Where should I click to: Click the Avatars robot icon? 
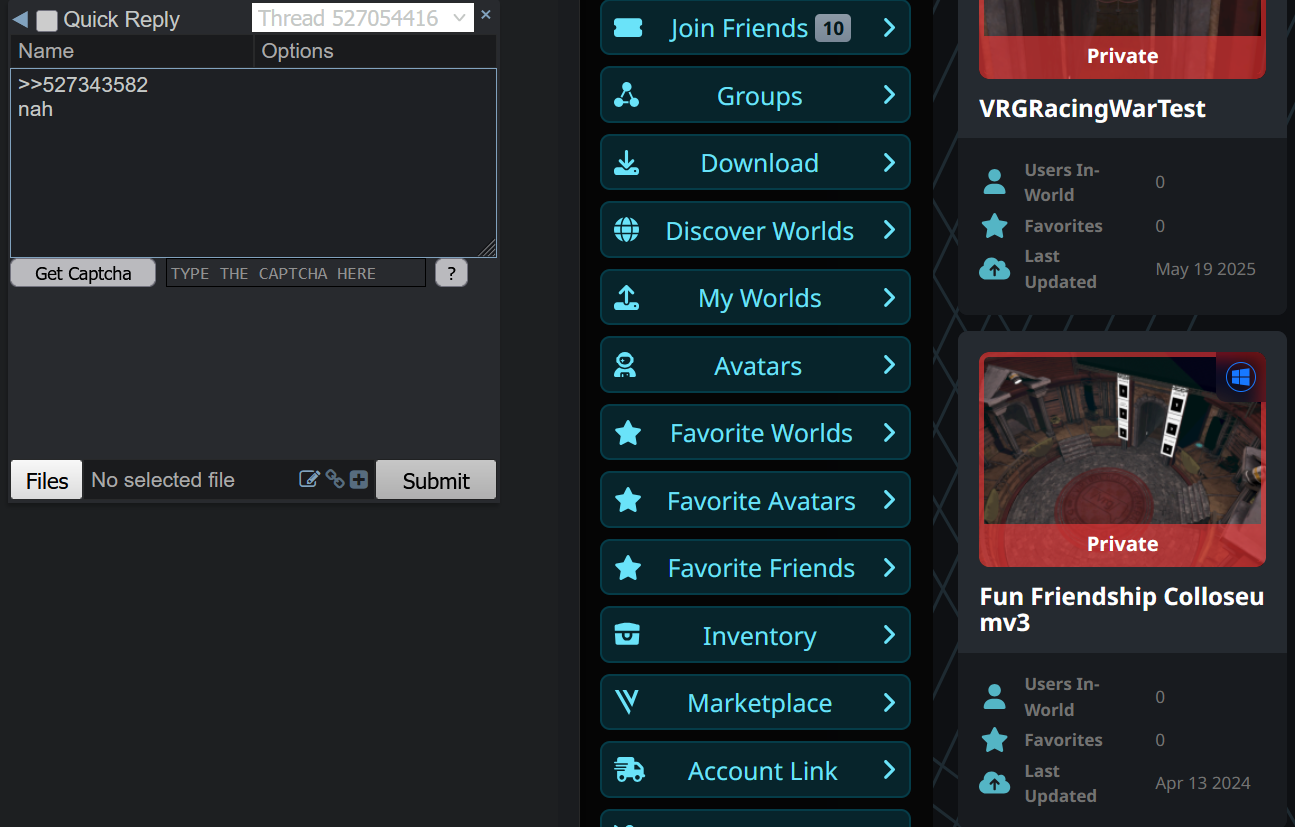627,365
